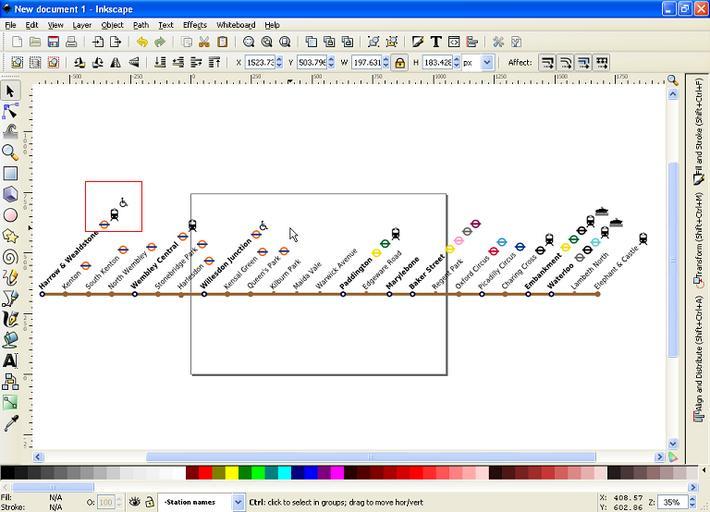710x512 pixels.
Task: Click zoom toggle icon at ruler corner
Action: tap(673, 80)
